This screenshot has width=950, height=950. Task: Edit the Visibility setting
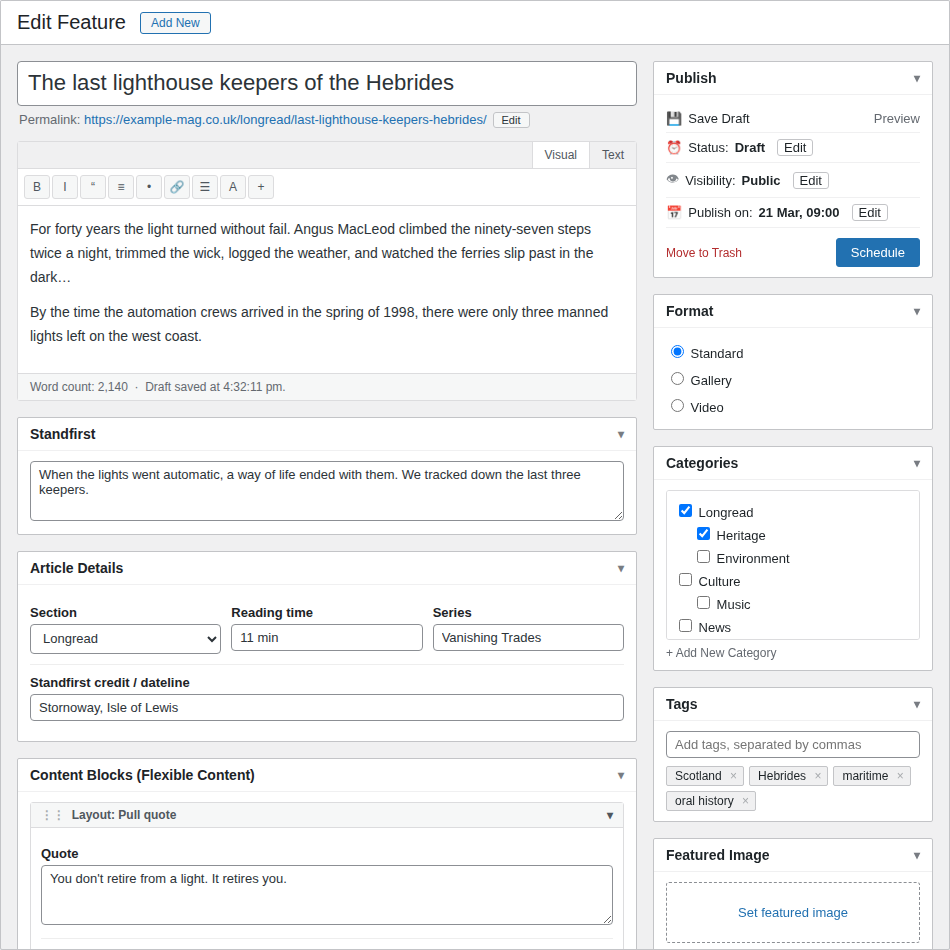pos(811,181)
